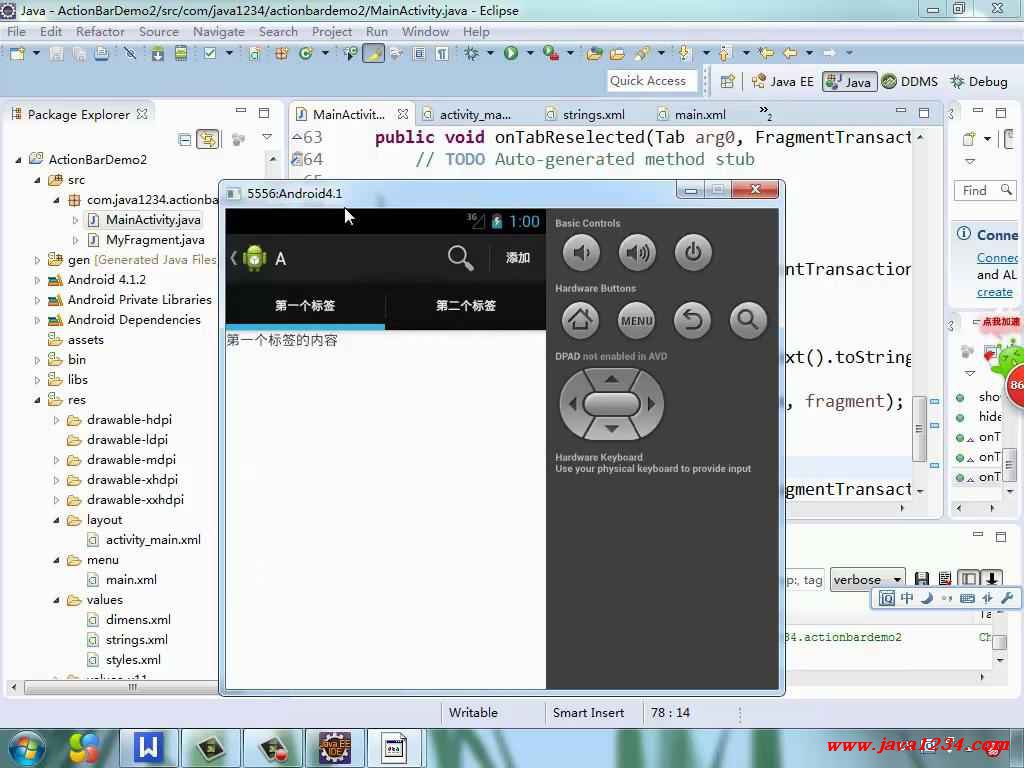Open the Package Explorer view menu
Viewport: 1024px width, 768px height.
[x=266, y=138]
